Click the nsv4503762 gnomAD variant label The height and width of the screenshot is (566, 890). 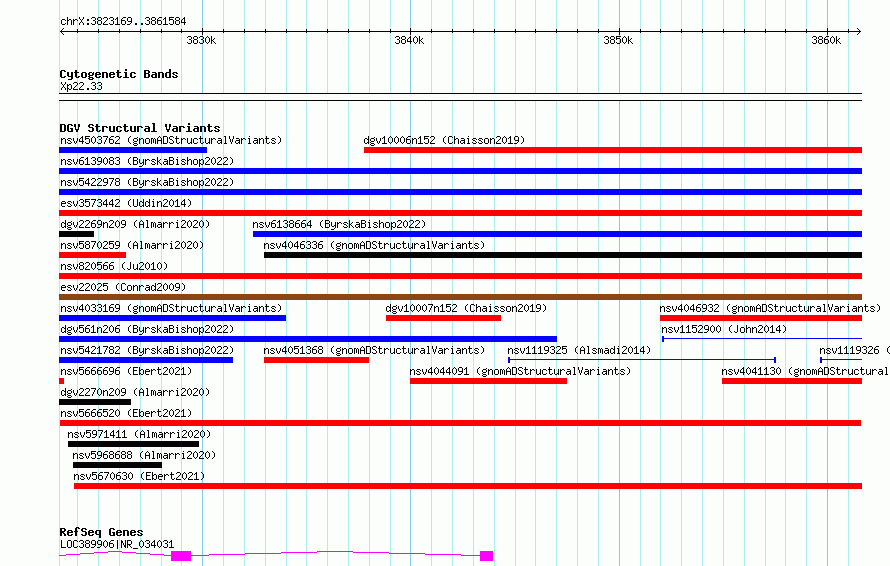(x=171, y=140)
